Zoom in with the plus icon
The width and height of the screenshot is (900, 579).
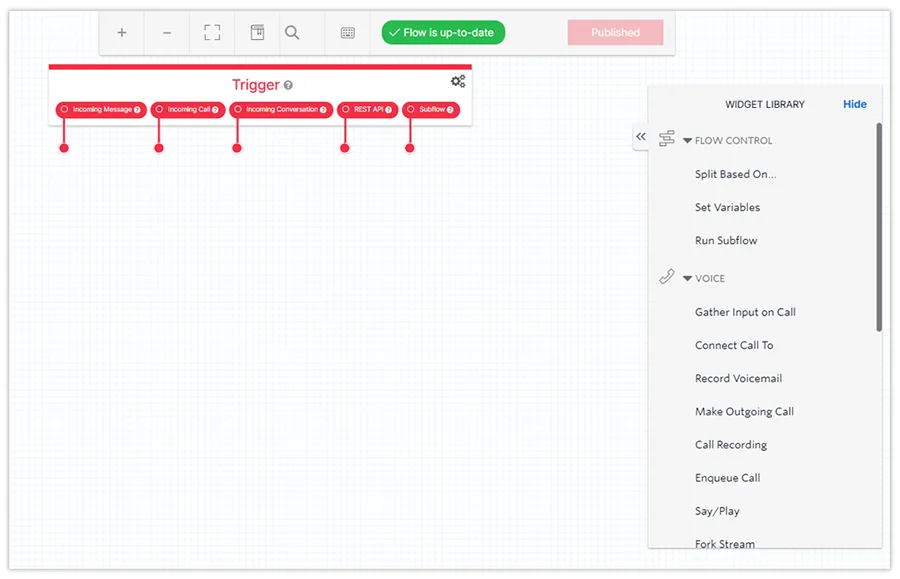(122, 33)
